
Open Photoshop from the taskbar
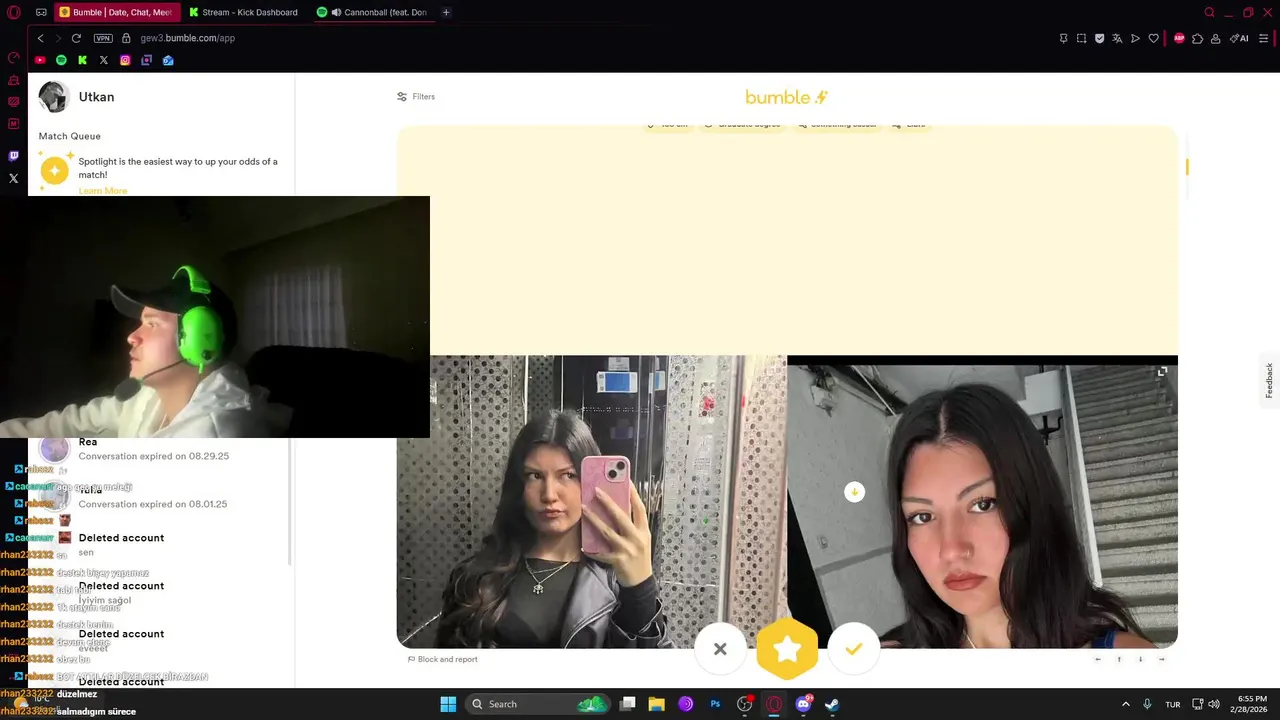(715, 704)
